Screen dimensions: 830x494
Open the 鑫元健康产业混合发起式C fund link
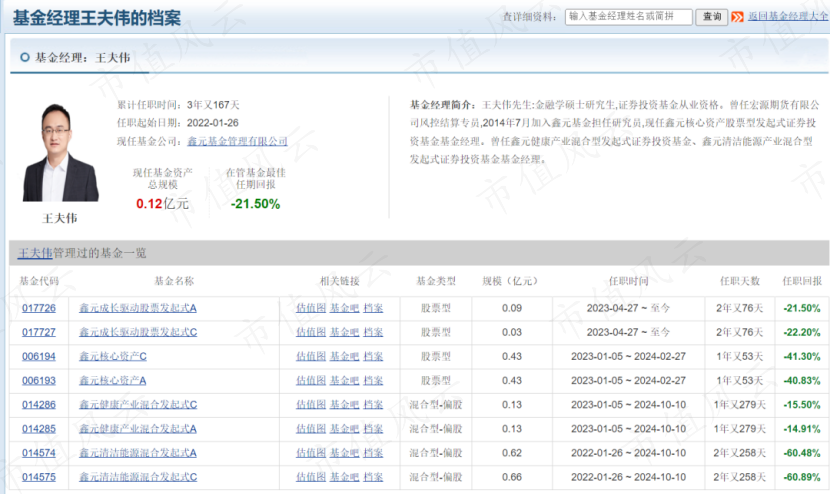(x=138, y=405)
